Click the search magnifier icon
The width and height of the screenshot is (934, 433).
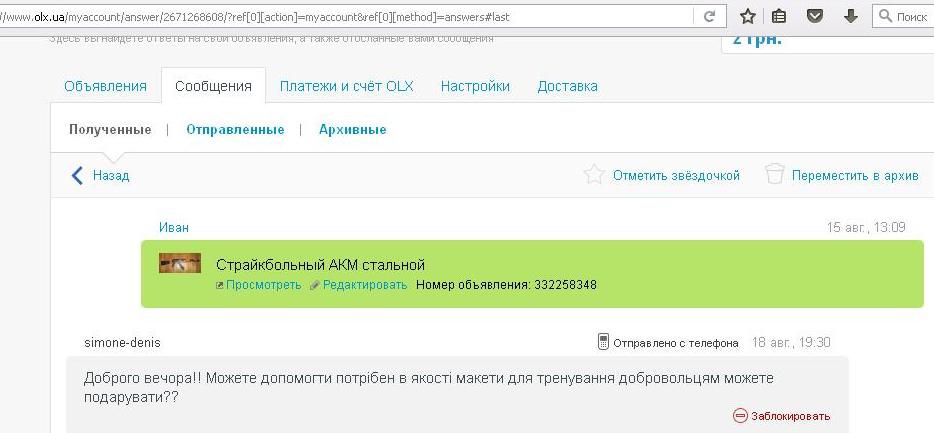pyautogui.click(x=886, y=16)
